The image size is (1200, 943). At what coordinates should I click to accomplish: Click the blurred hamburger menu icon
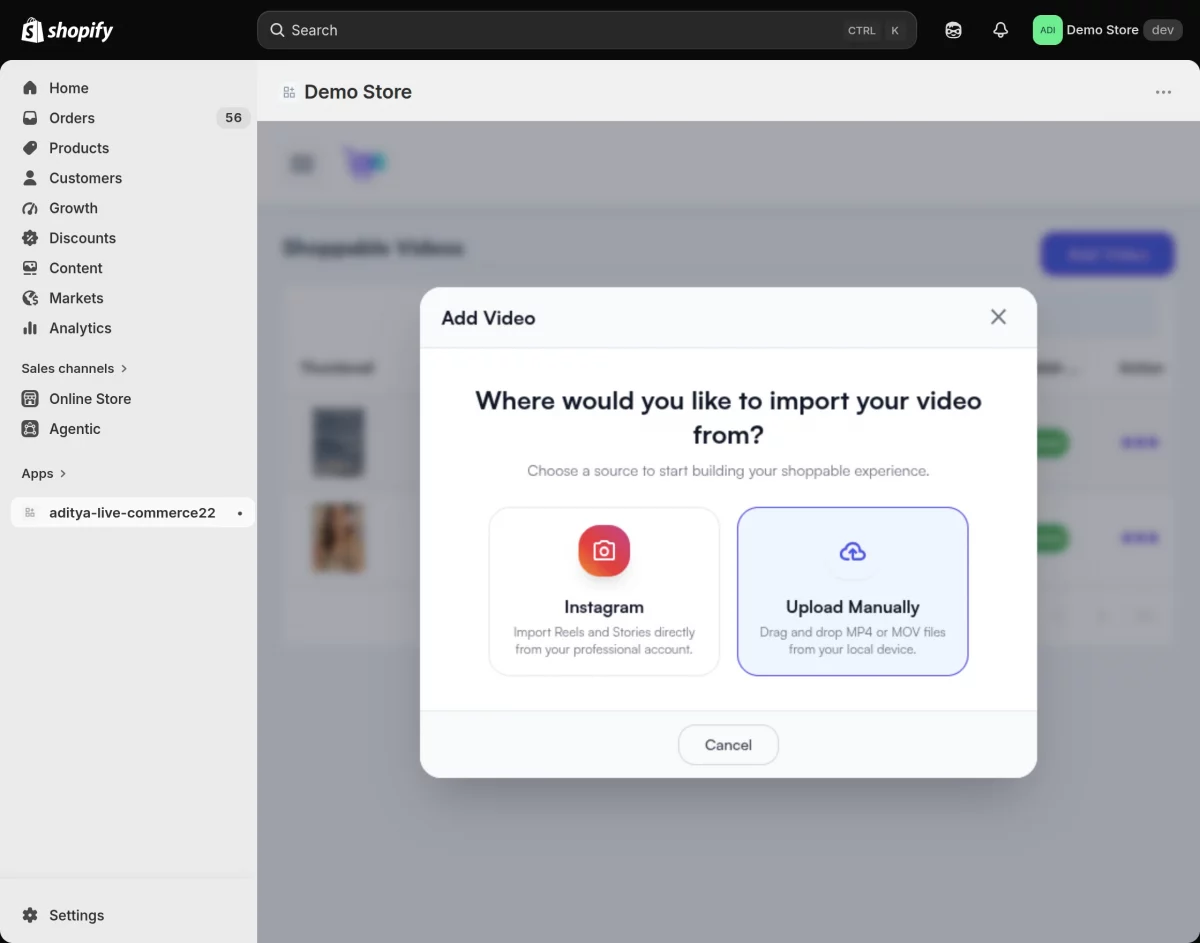click(302, 164)
